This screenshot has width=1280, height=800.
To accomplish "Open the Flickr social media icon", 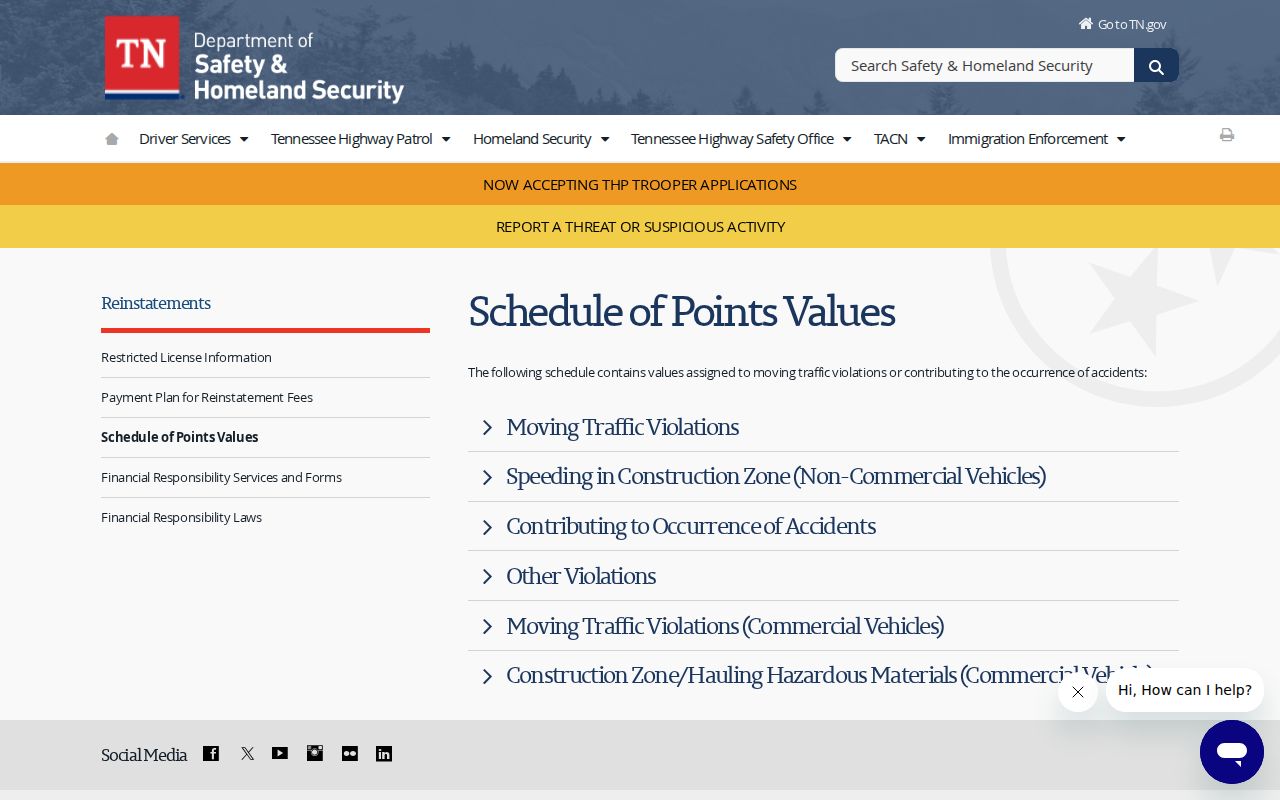I will (350, 753).
